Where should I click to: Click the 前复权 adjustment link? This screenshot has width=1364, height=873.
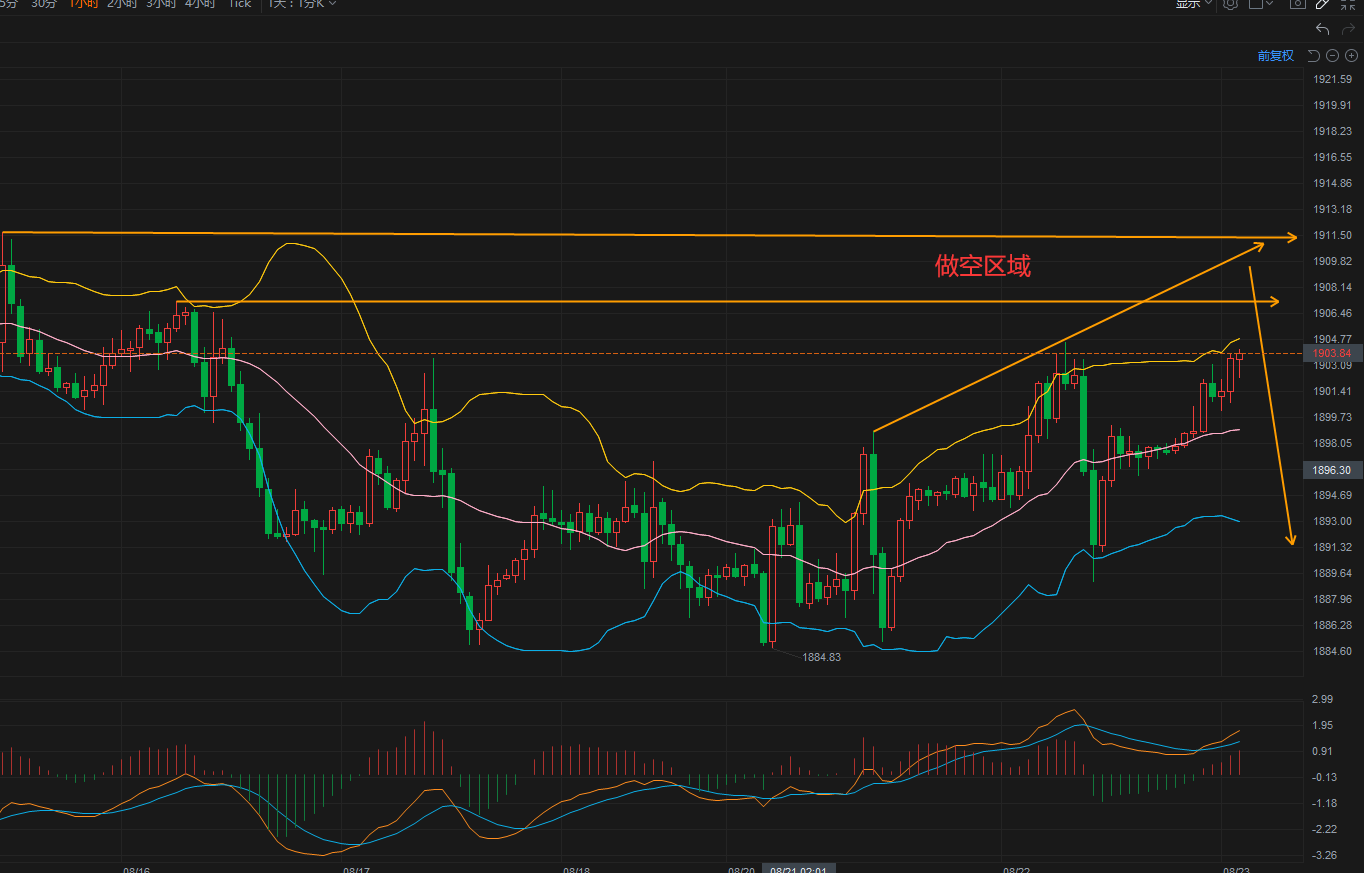[1275, 56]
